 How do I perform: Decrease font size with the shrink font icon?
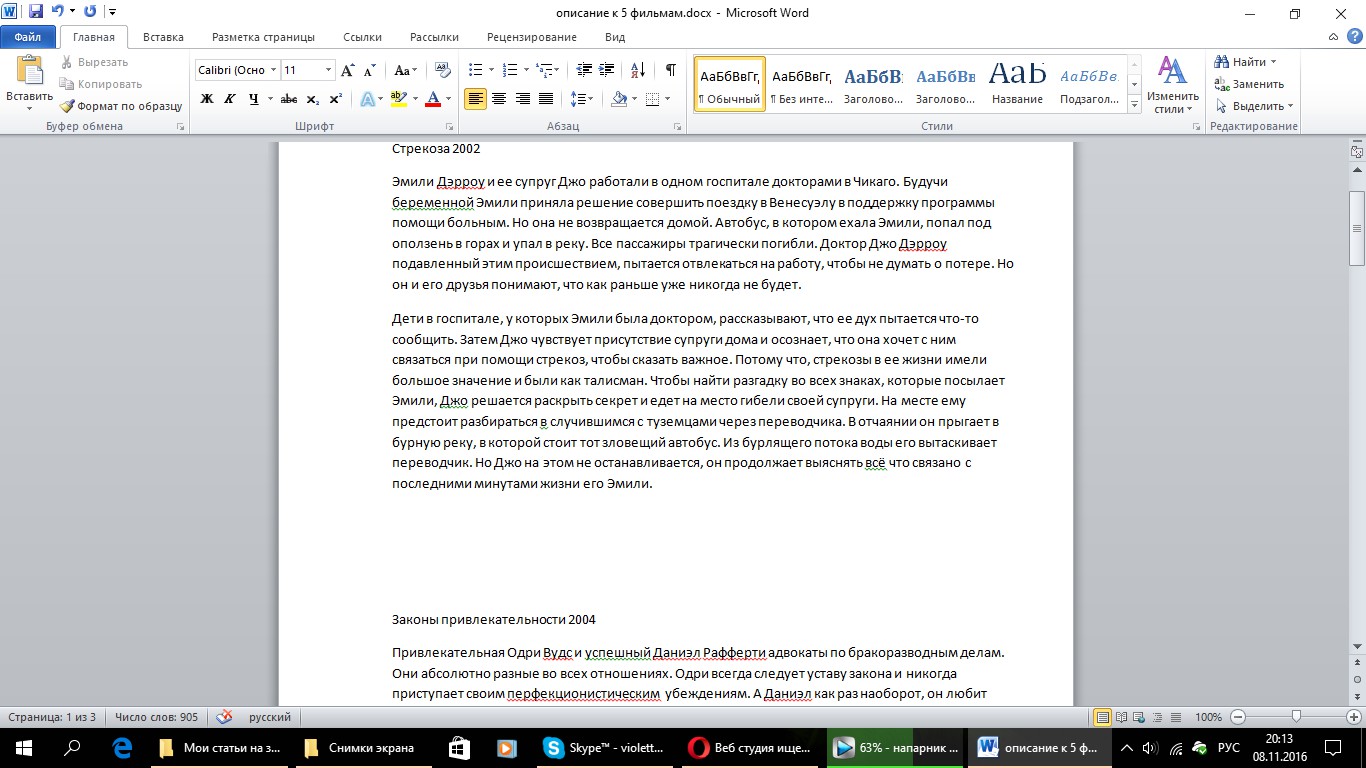(369, 70)
